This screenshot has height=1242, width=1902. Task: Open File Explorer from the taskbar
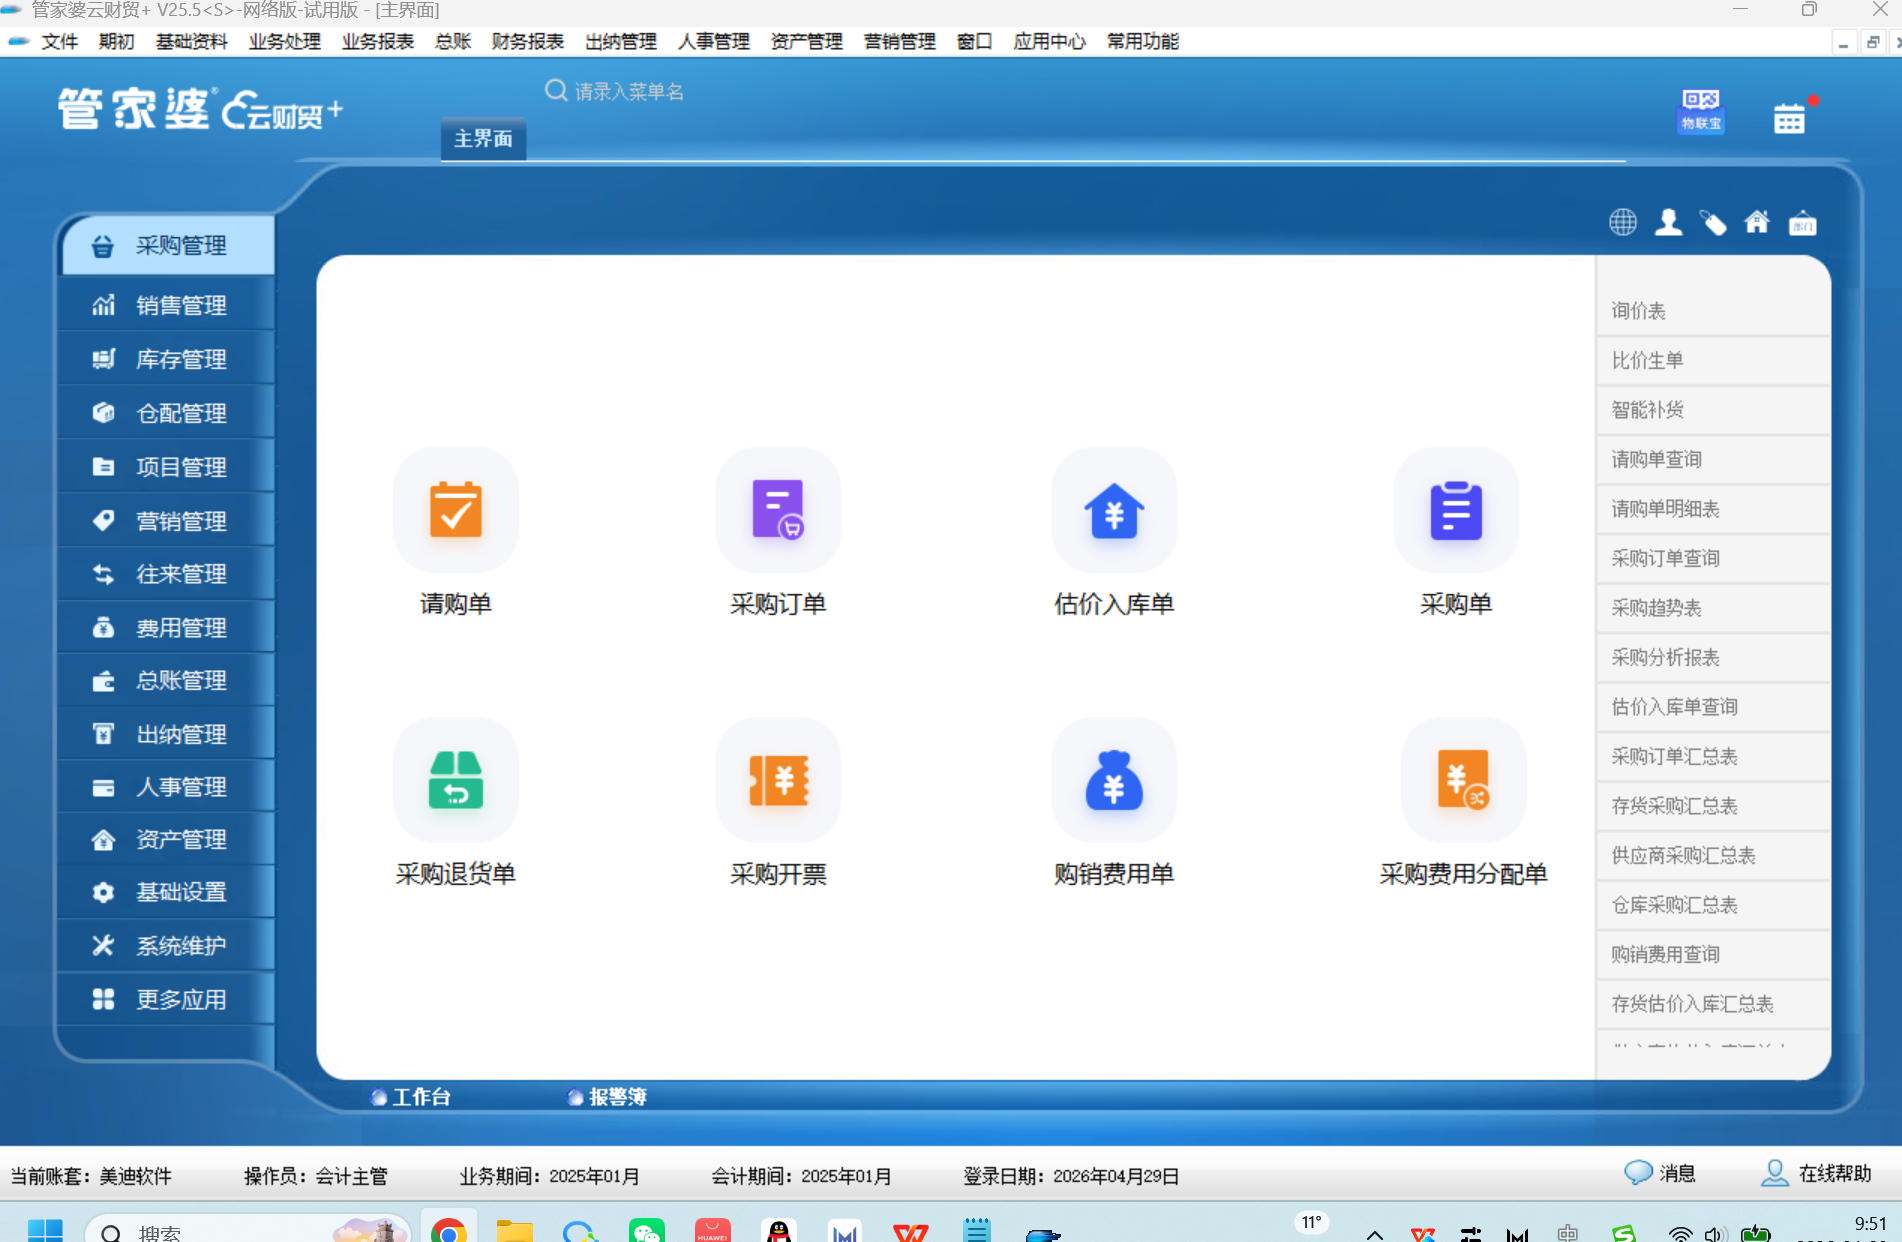(x=515, y=1230)
